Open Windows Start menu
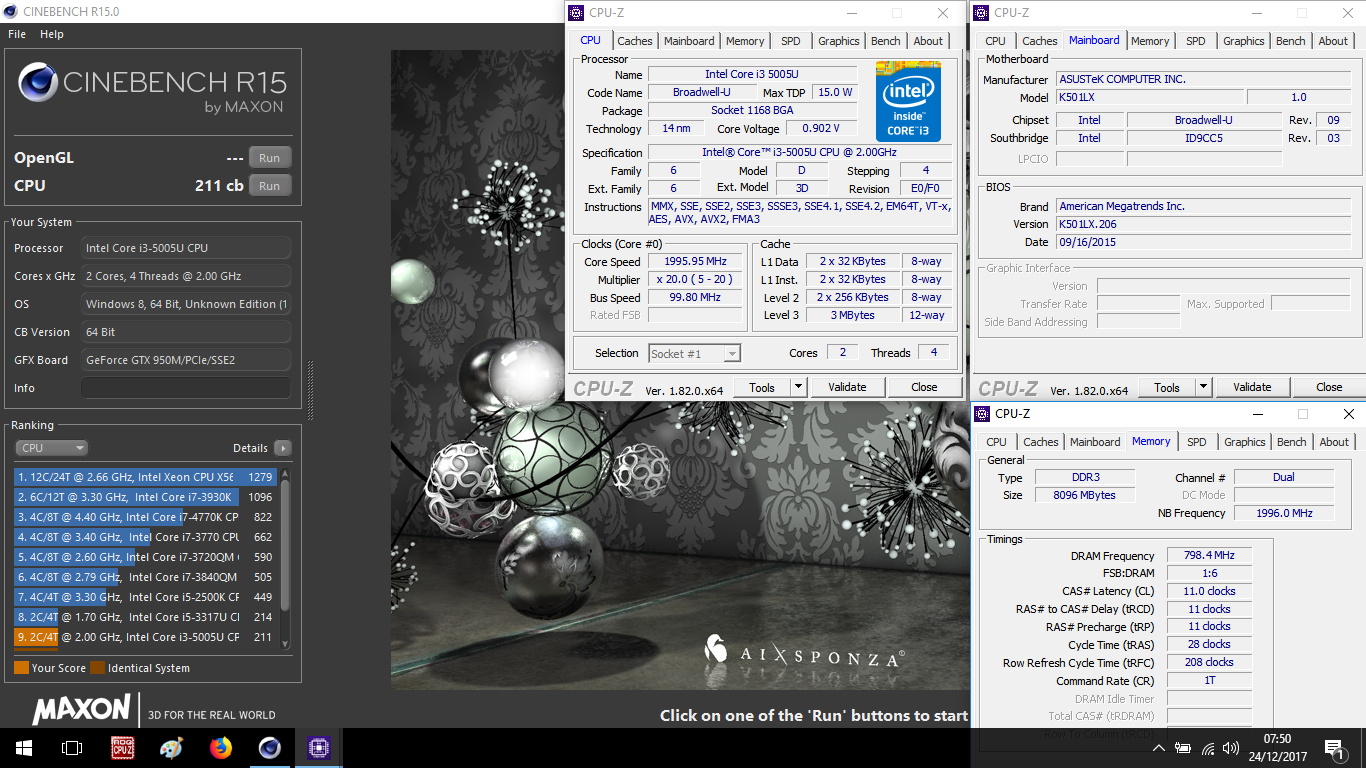This screenshot has height=768, width=1366. [x=23, y=747]
